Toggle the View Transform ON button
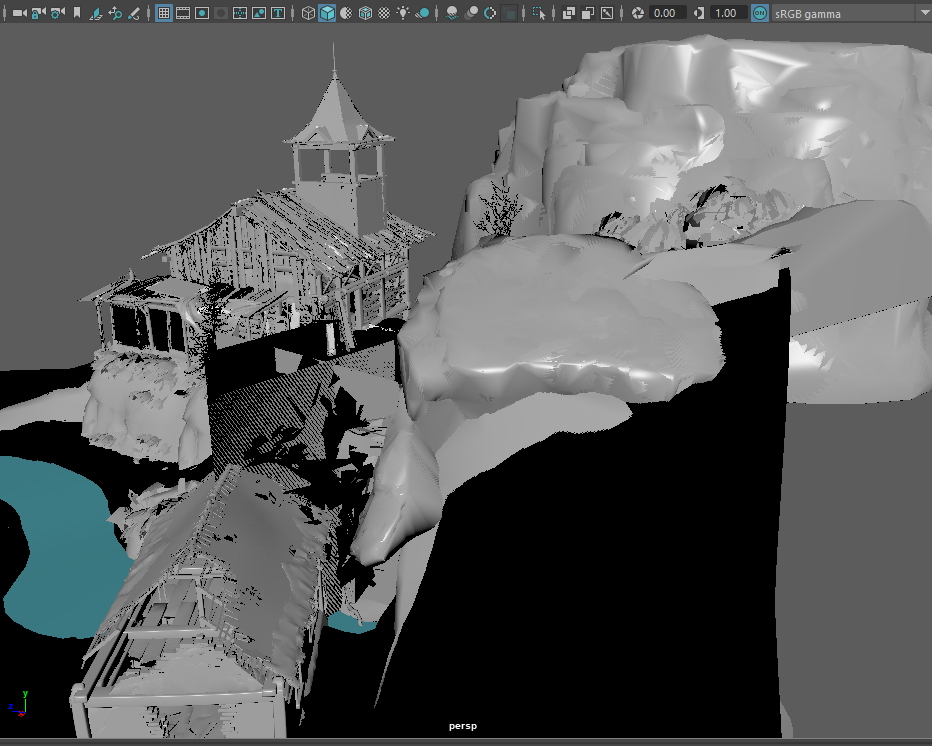The width and height of the screenshot is (932, 746). click(760, 13)
